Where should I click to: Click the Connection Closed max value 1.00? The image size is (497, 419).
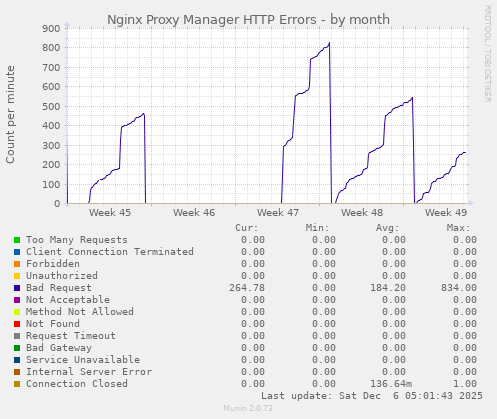tap(465, 384)
